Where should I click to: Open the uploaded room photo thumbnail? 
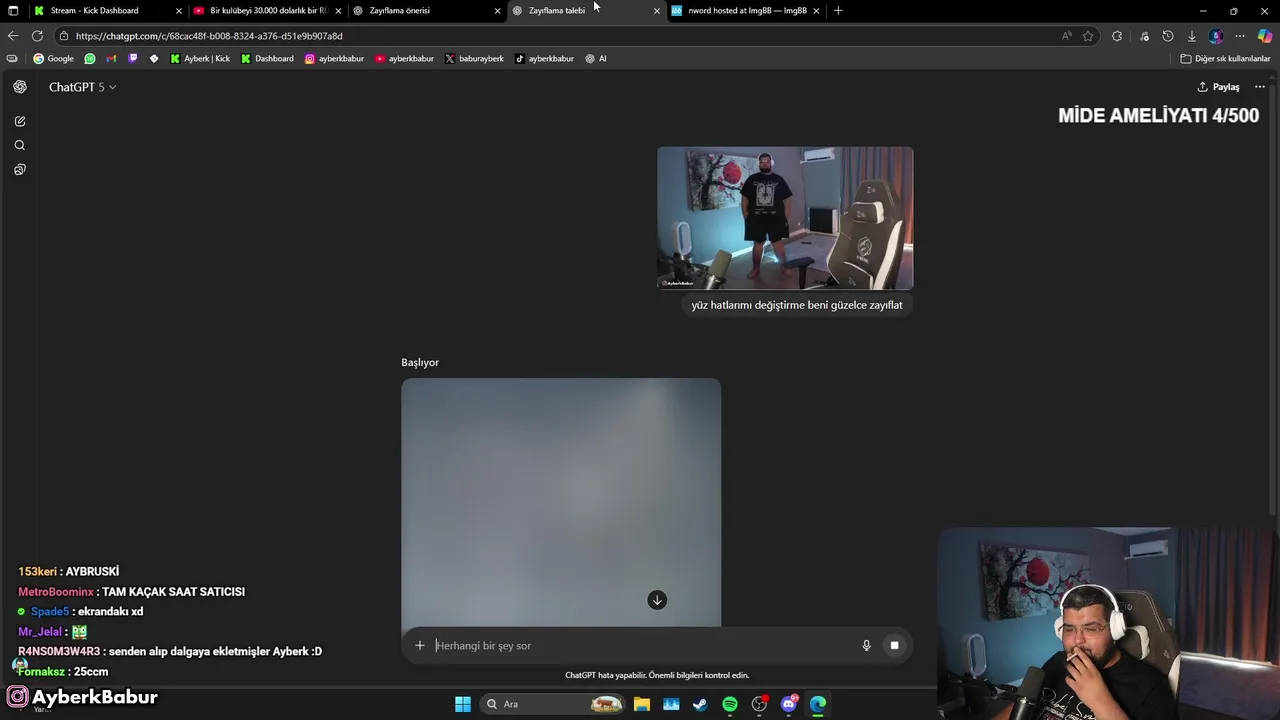point(785,218)
